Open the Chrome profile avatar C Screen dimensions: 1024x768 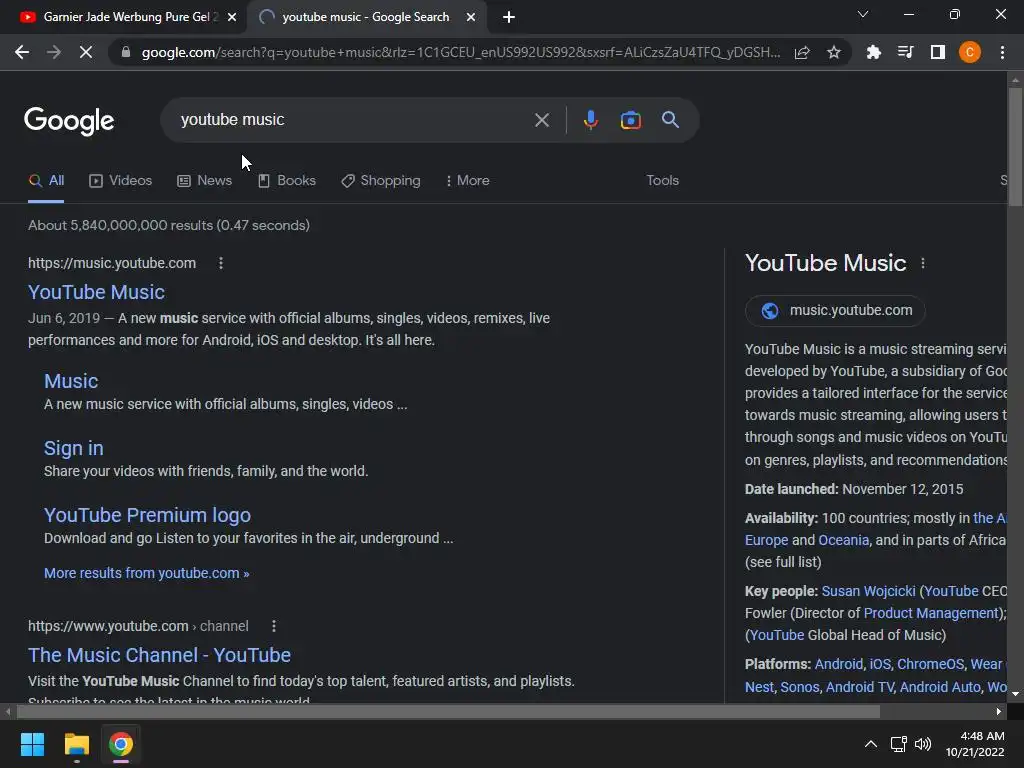tap(969, 52)
